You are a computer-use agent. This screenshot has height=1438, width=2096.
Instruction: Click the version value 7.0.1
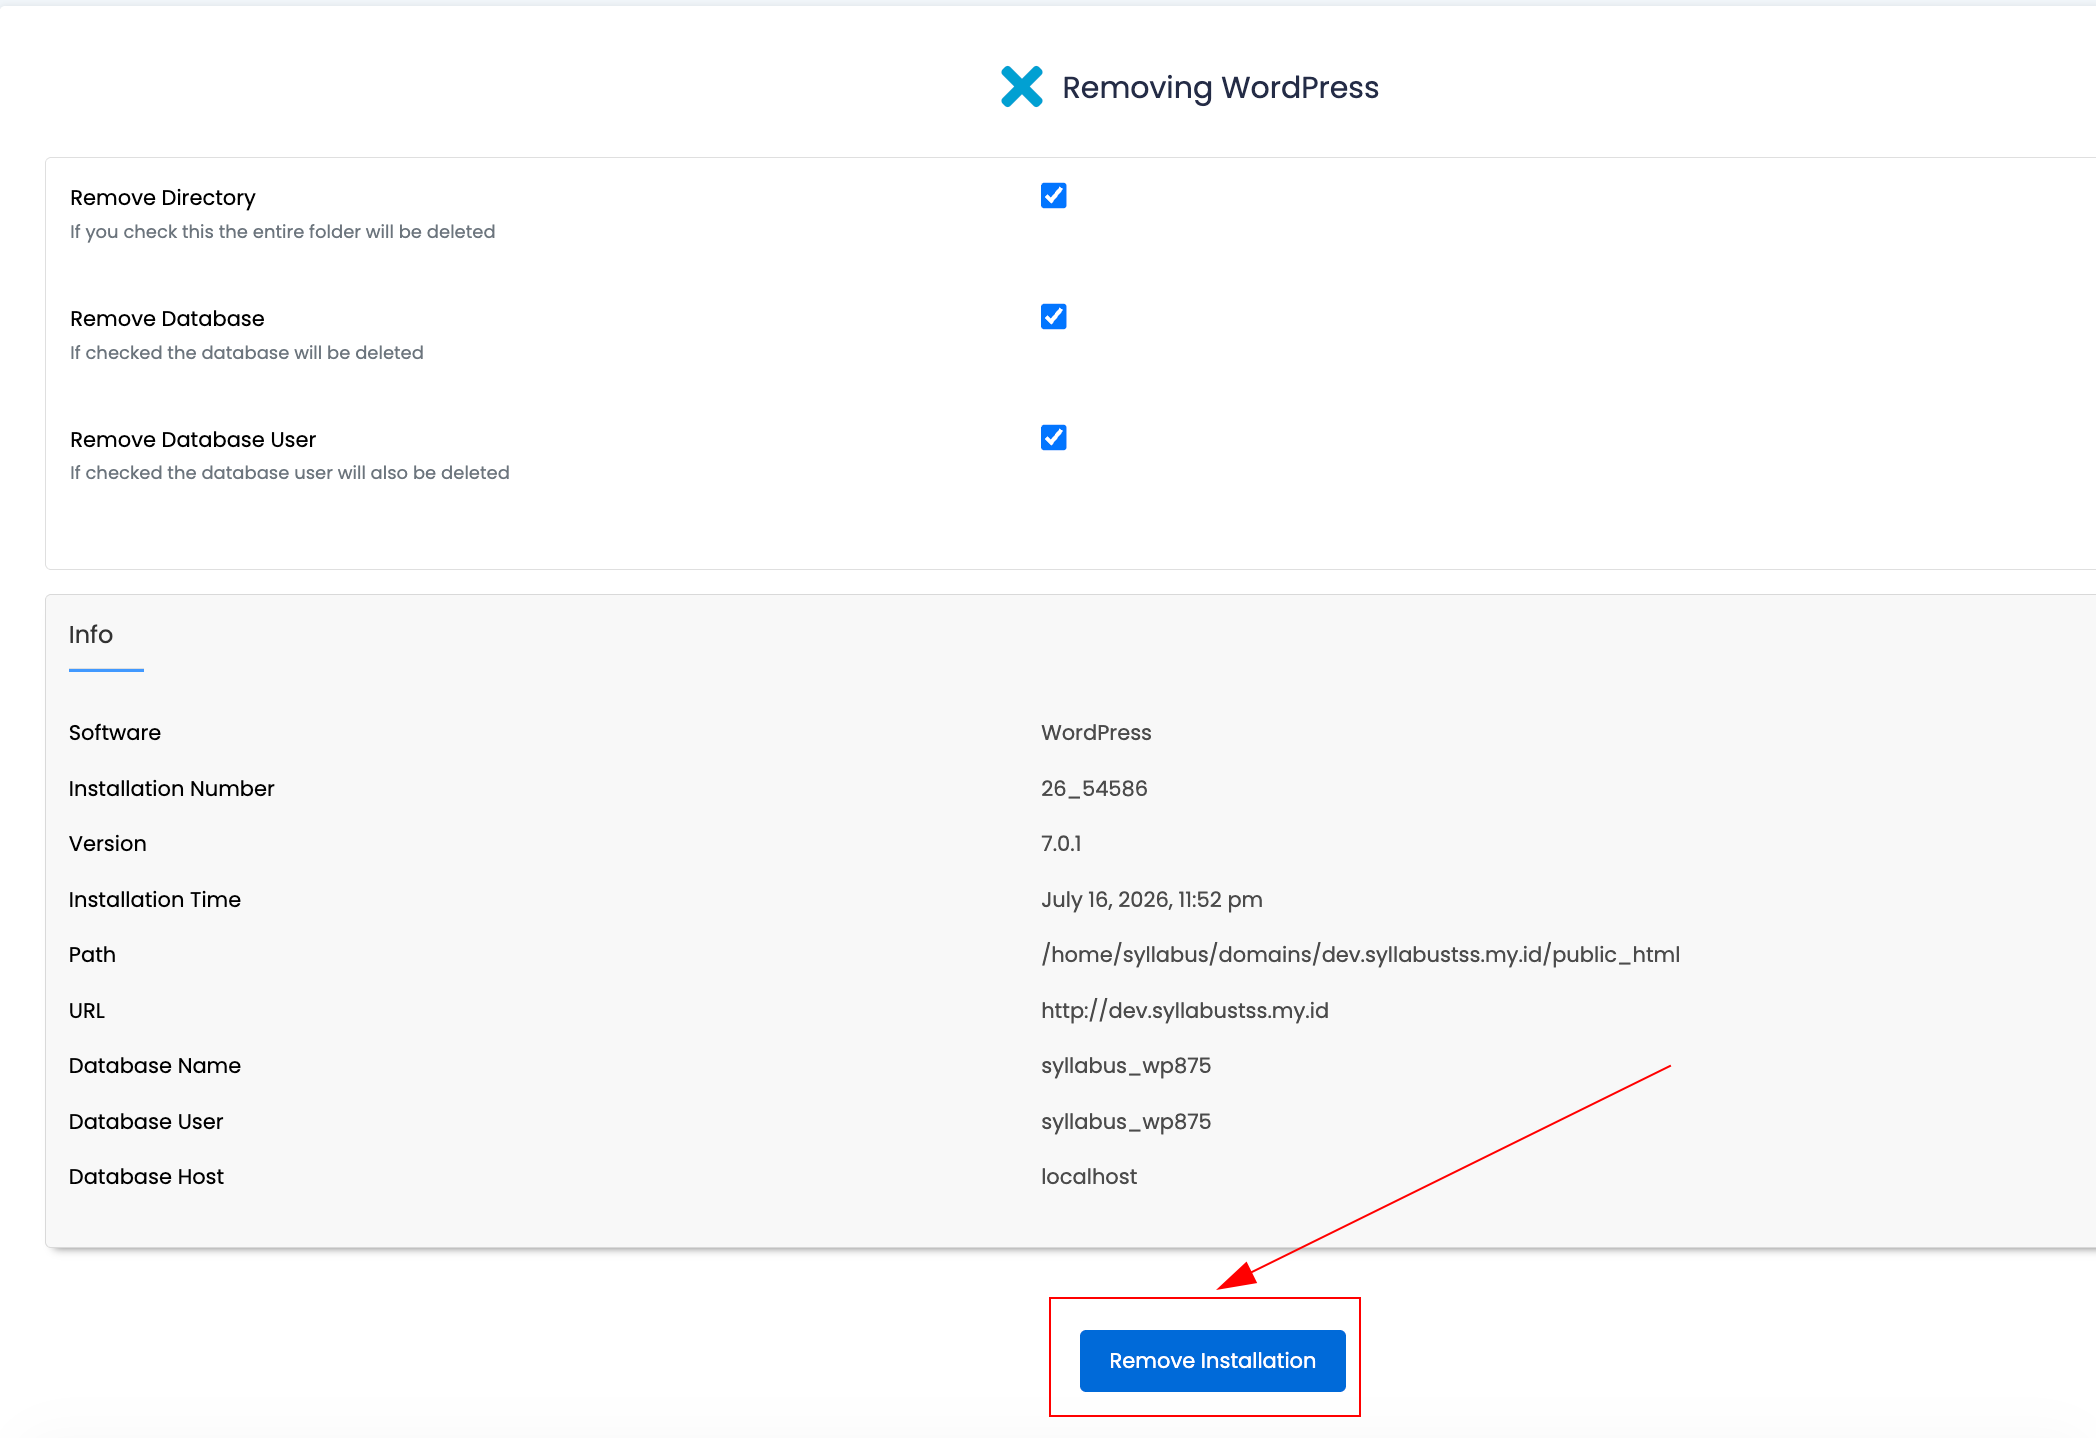point(1061,844)
